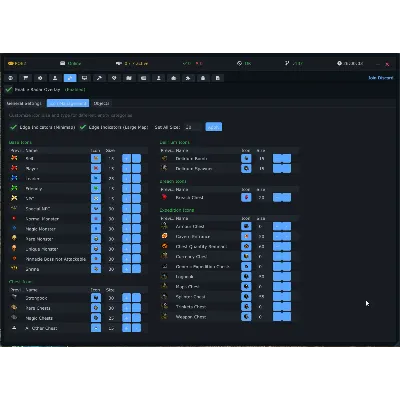Change the icon for Special NPC
Screen dimensions: 400x400
coord(96,208)
